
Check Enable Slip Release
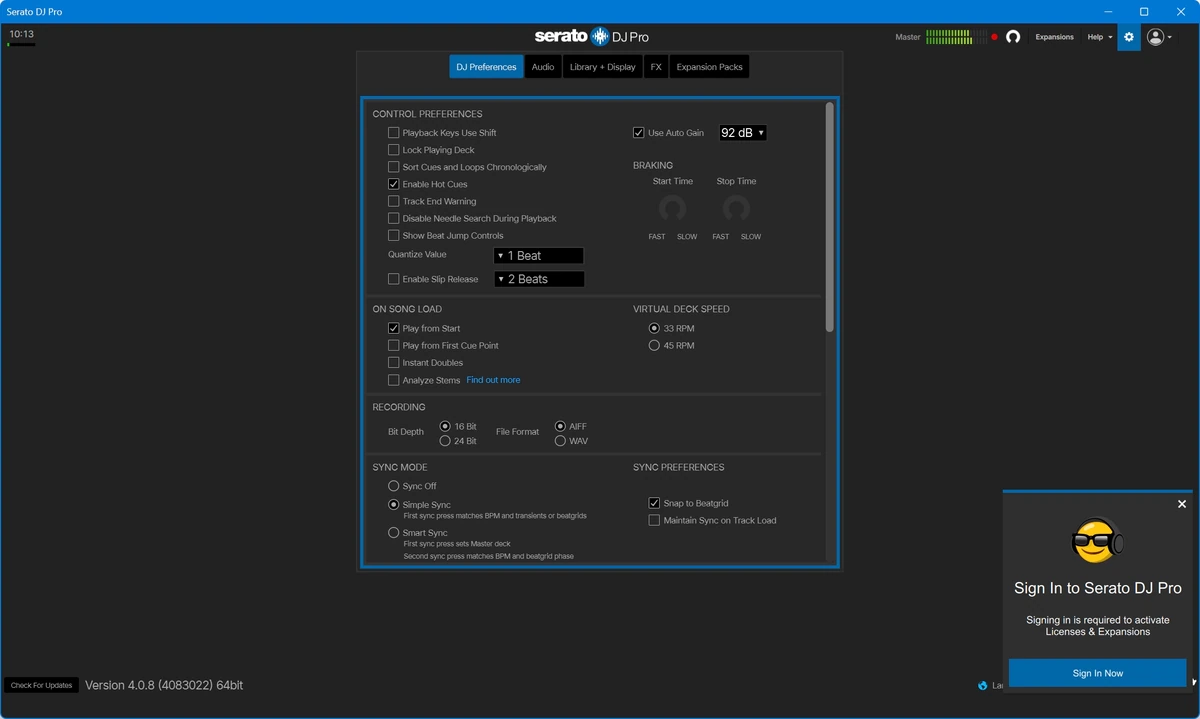pos(393,279)
